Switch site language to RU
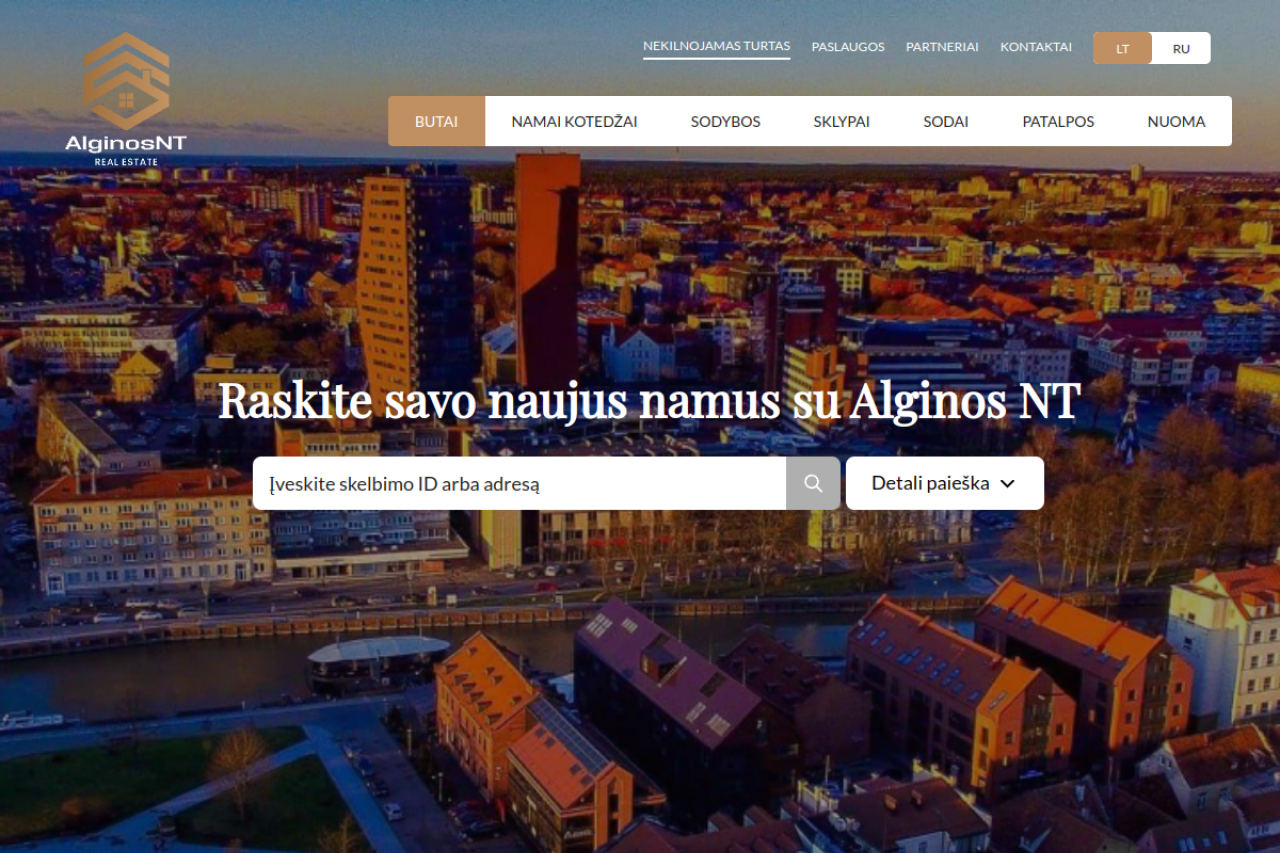1280x853 pixels. (1181, 48)
